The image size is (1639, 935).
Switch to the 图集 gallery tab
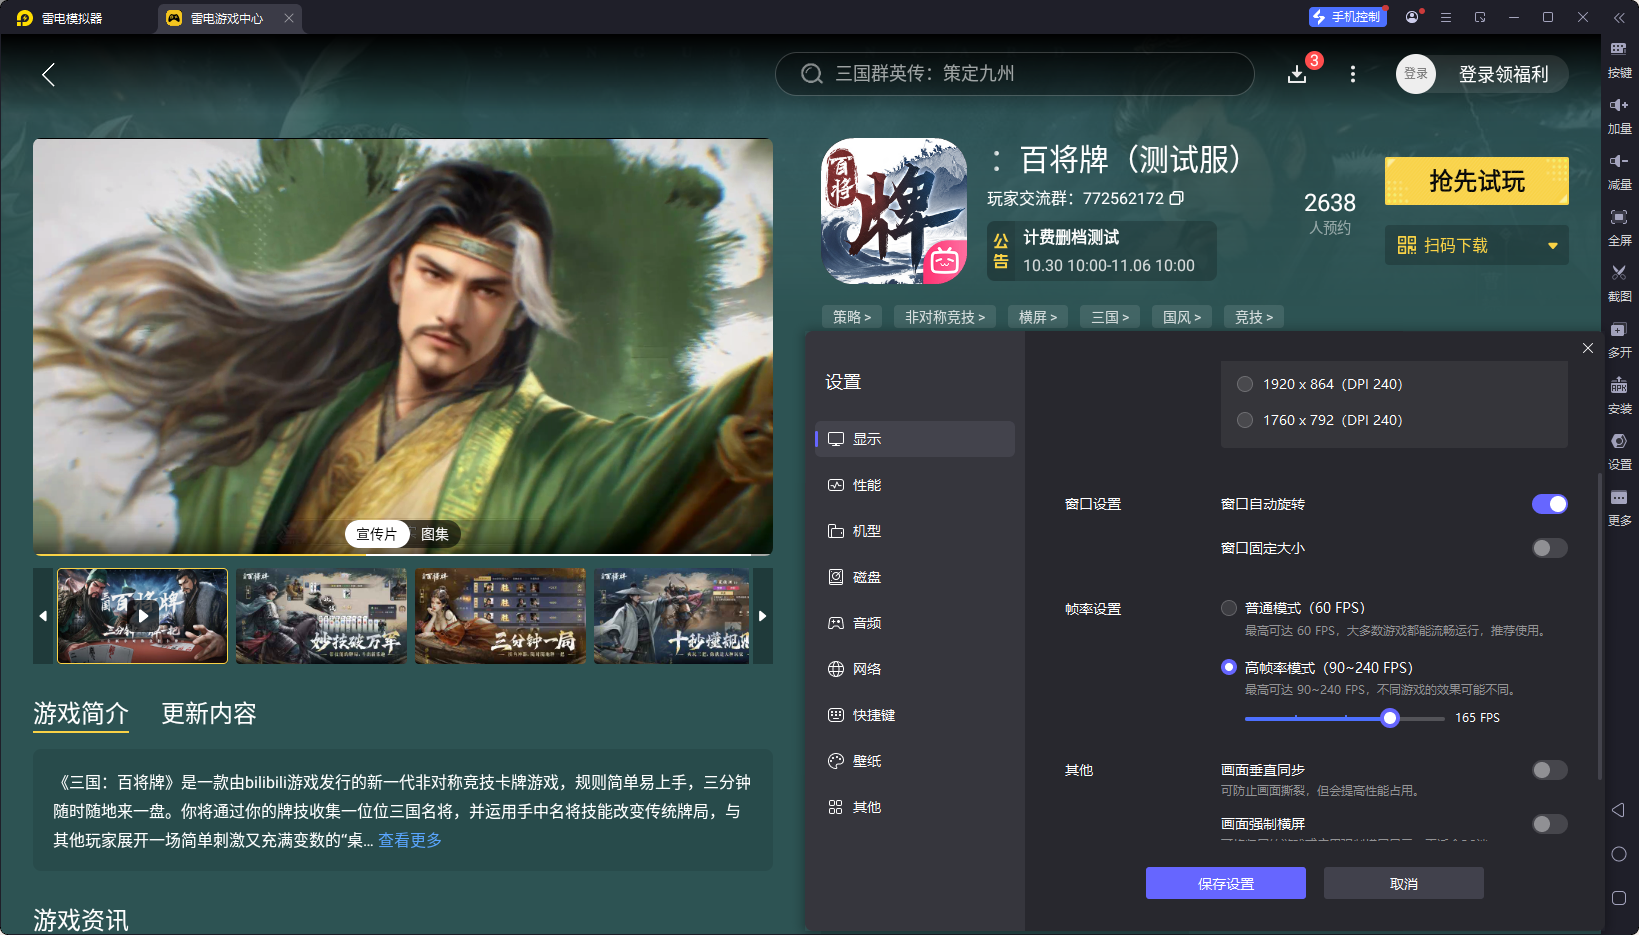[x=434, y=534]
